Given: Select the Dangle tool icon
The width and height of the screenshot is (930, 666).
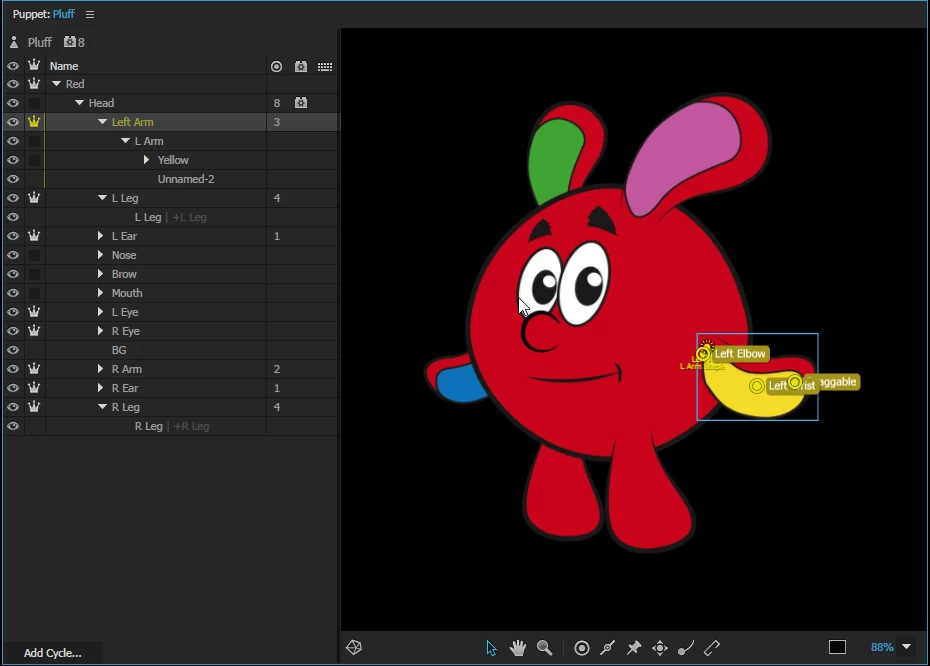Looking at the screenshot, I should pos(686,648).
